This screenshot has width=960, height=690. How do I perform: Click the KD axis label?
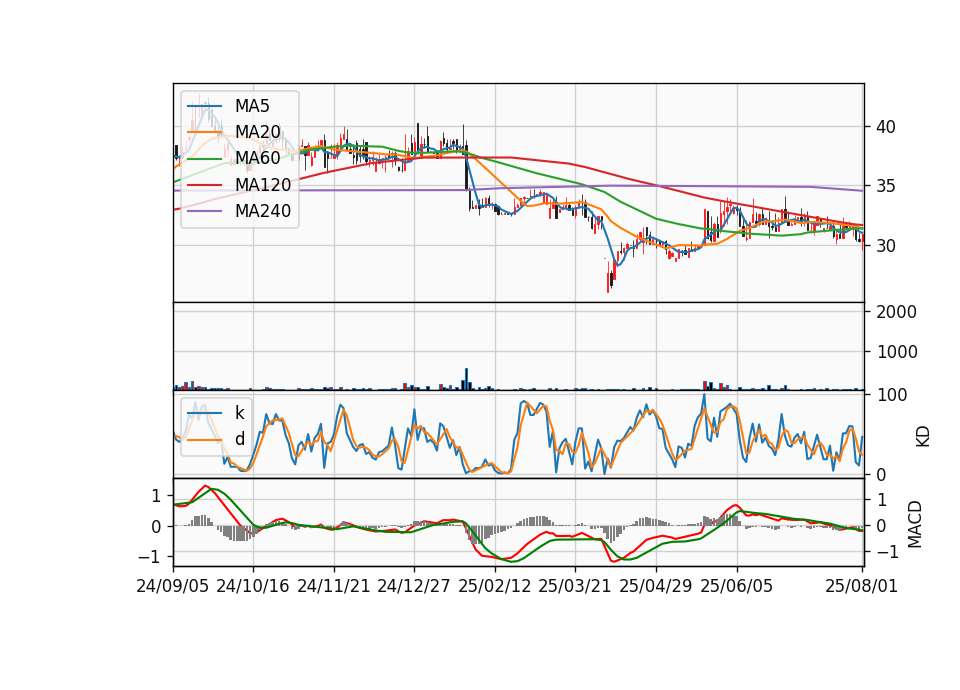[923, 437]
